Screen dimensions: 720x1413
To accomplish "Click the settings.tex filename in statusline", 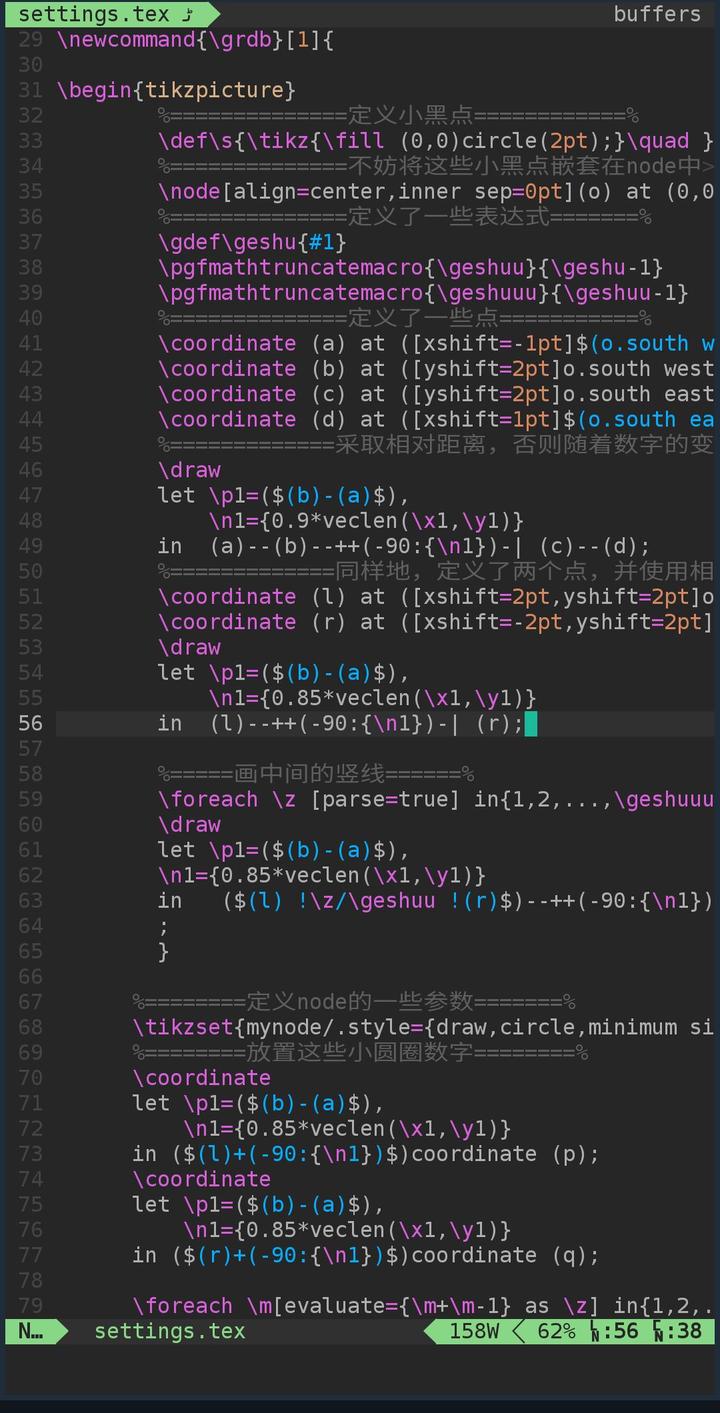I will point(169,1331).
